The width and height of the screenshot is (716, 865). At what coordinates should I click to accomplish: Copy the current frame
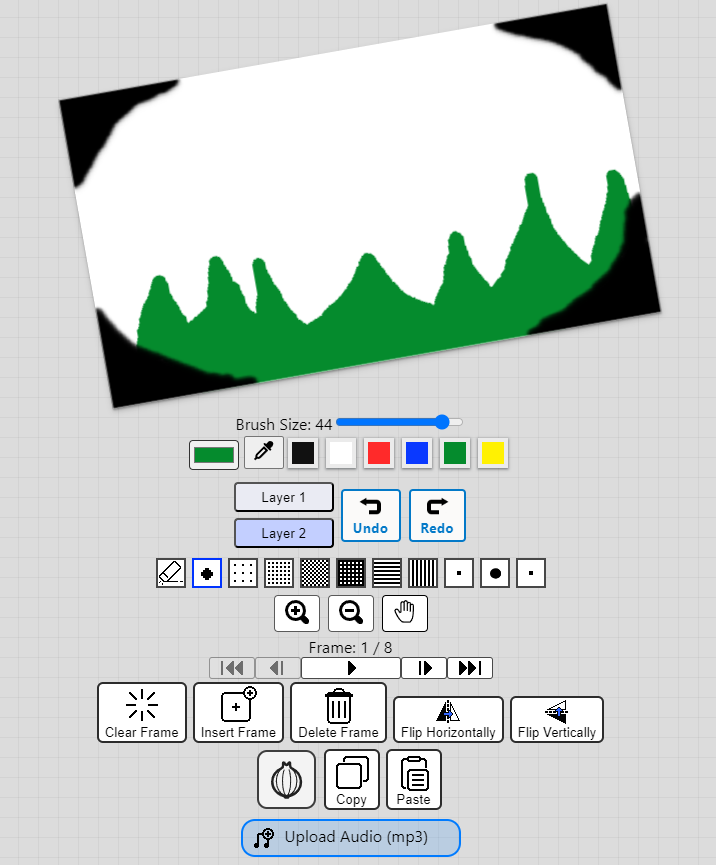[352, 779]
